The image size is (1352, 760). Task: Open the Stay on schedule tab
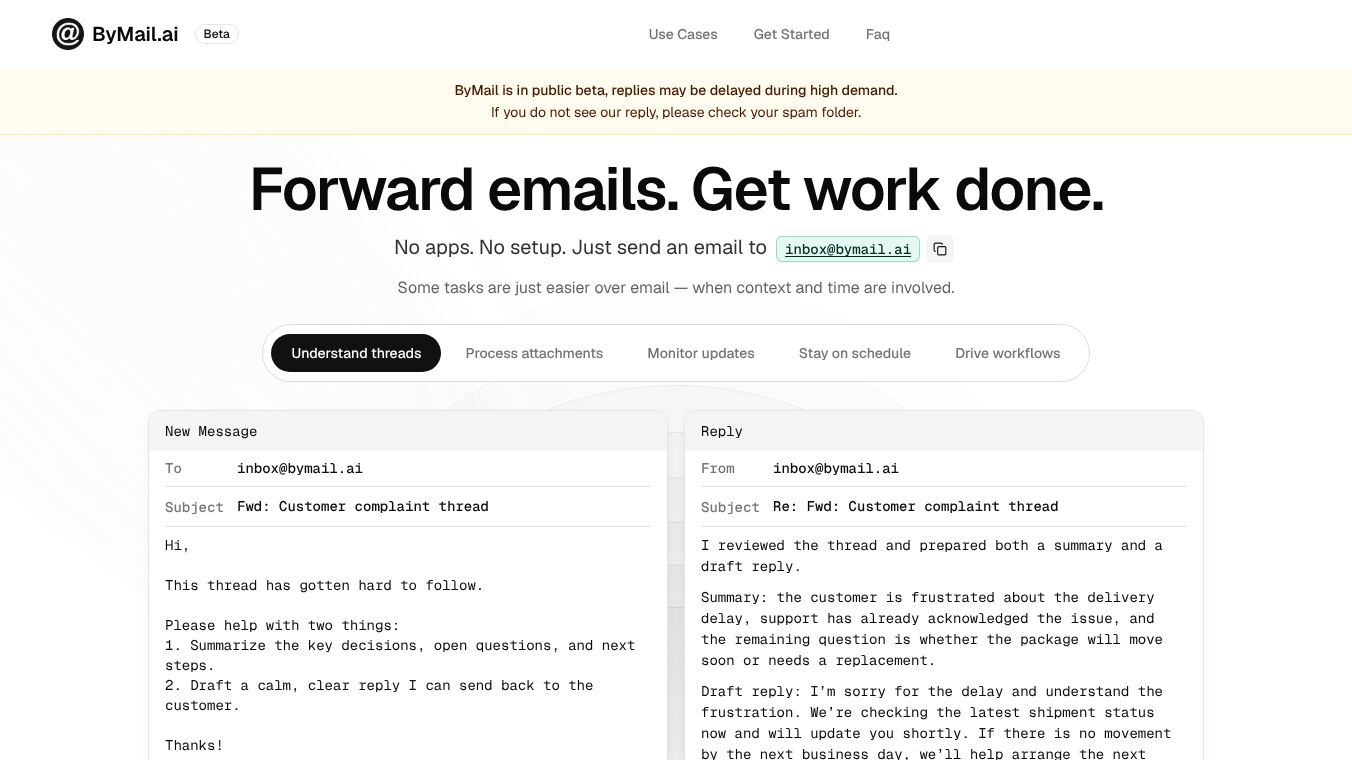coord(855,353)
